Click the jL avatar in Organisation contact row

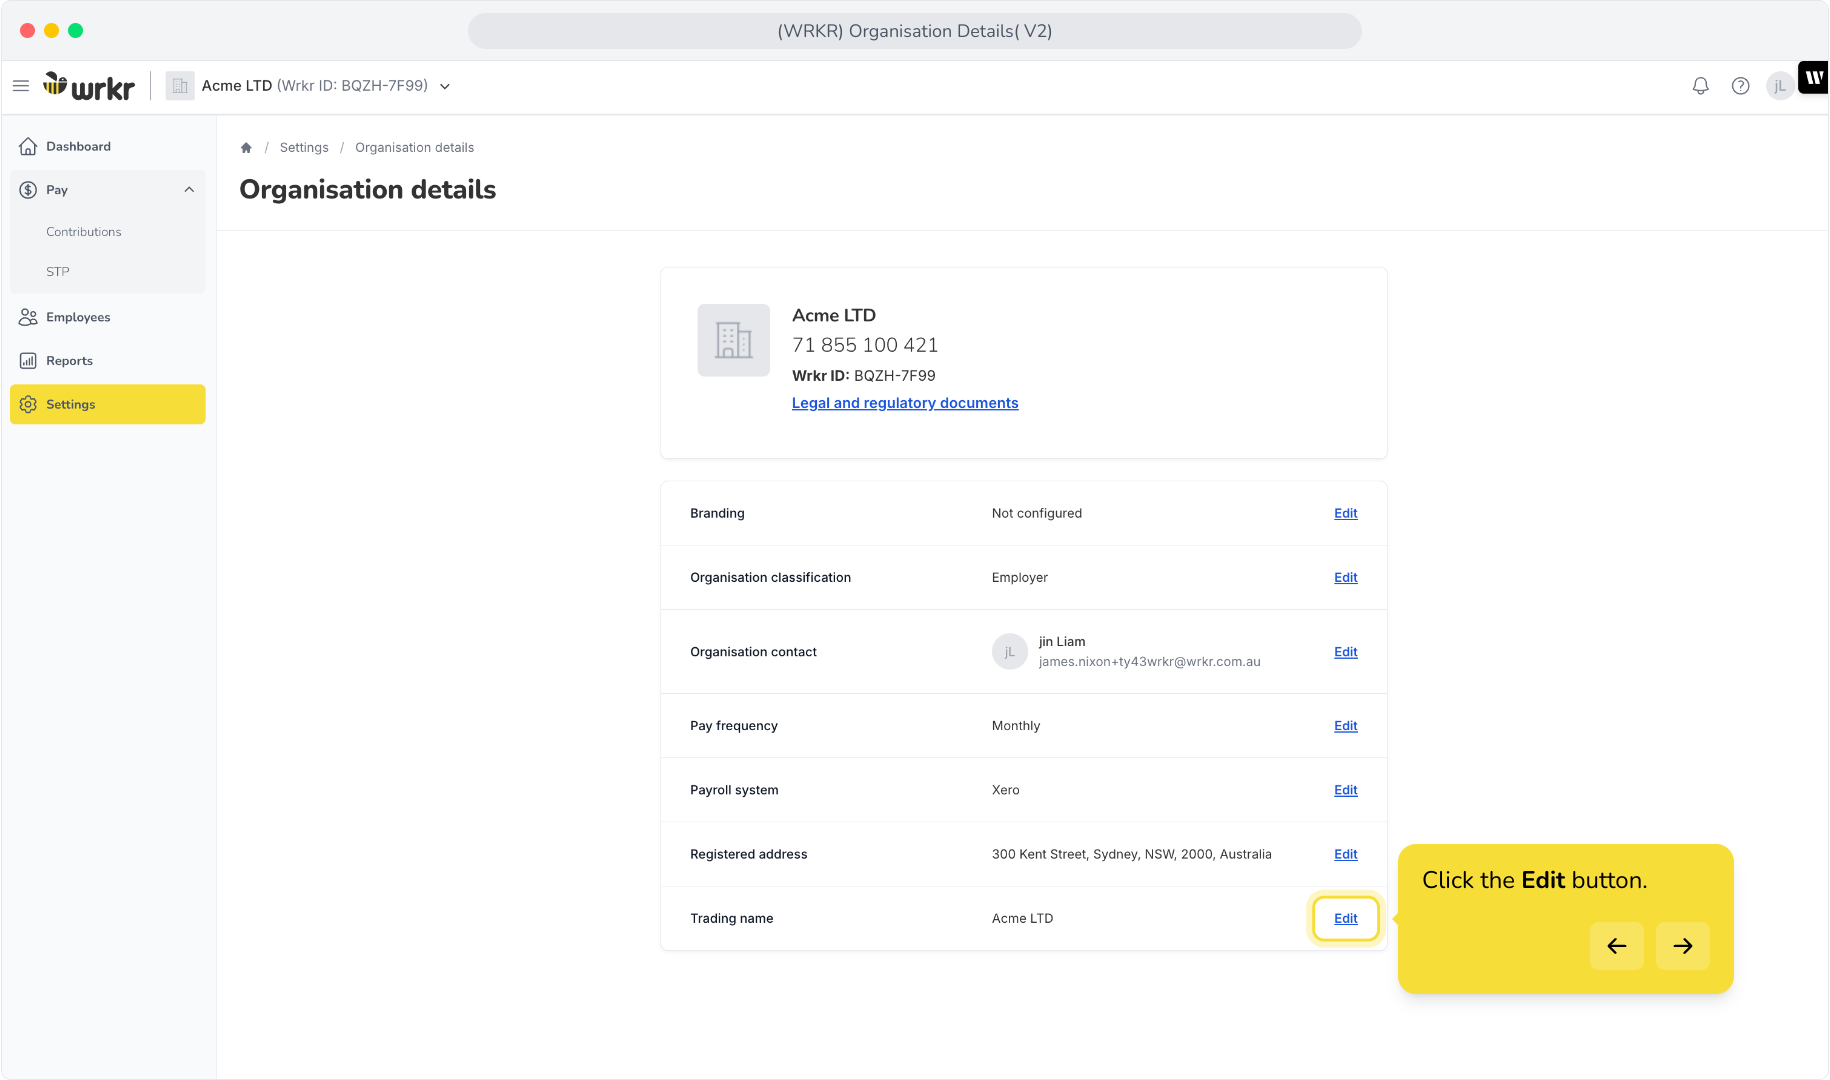1010,652
